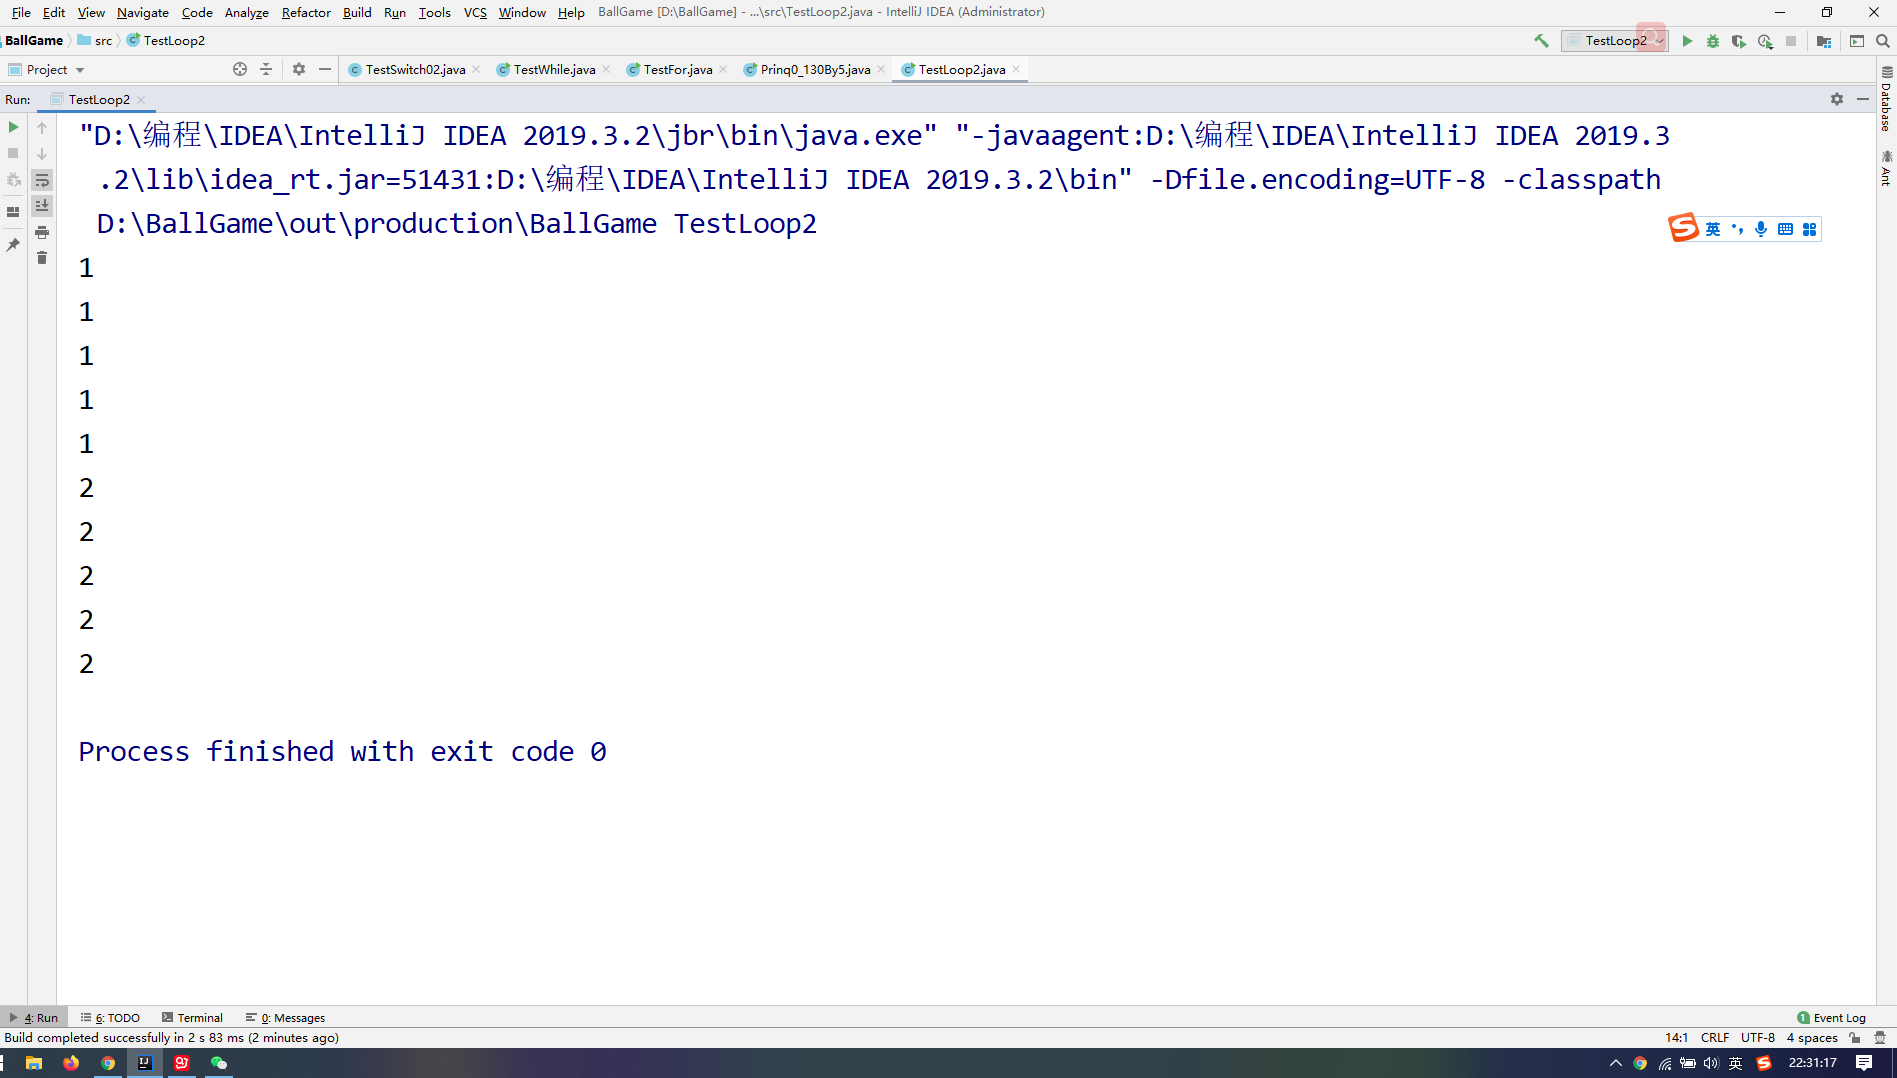Toggle soft-wrap in console output
Screen dimensions: 1897x1078
(42, 180)
